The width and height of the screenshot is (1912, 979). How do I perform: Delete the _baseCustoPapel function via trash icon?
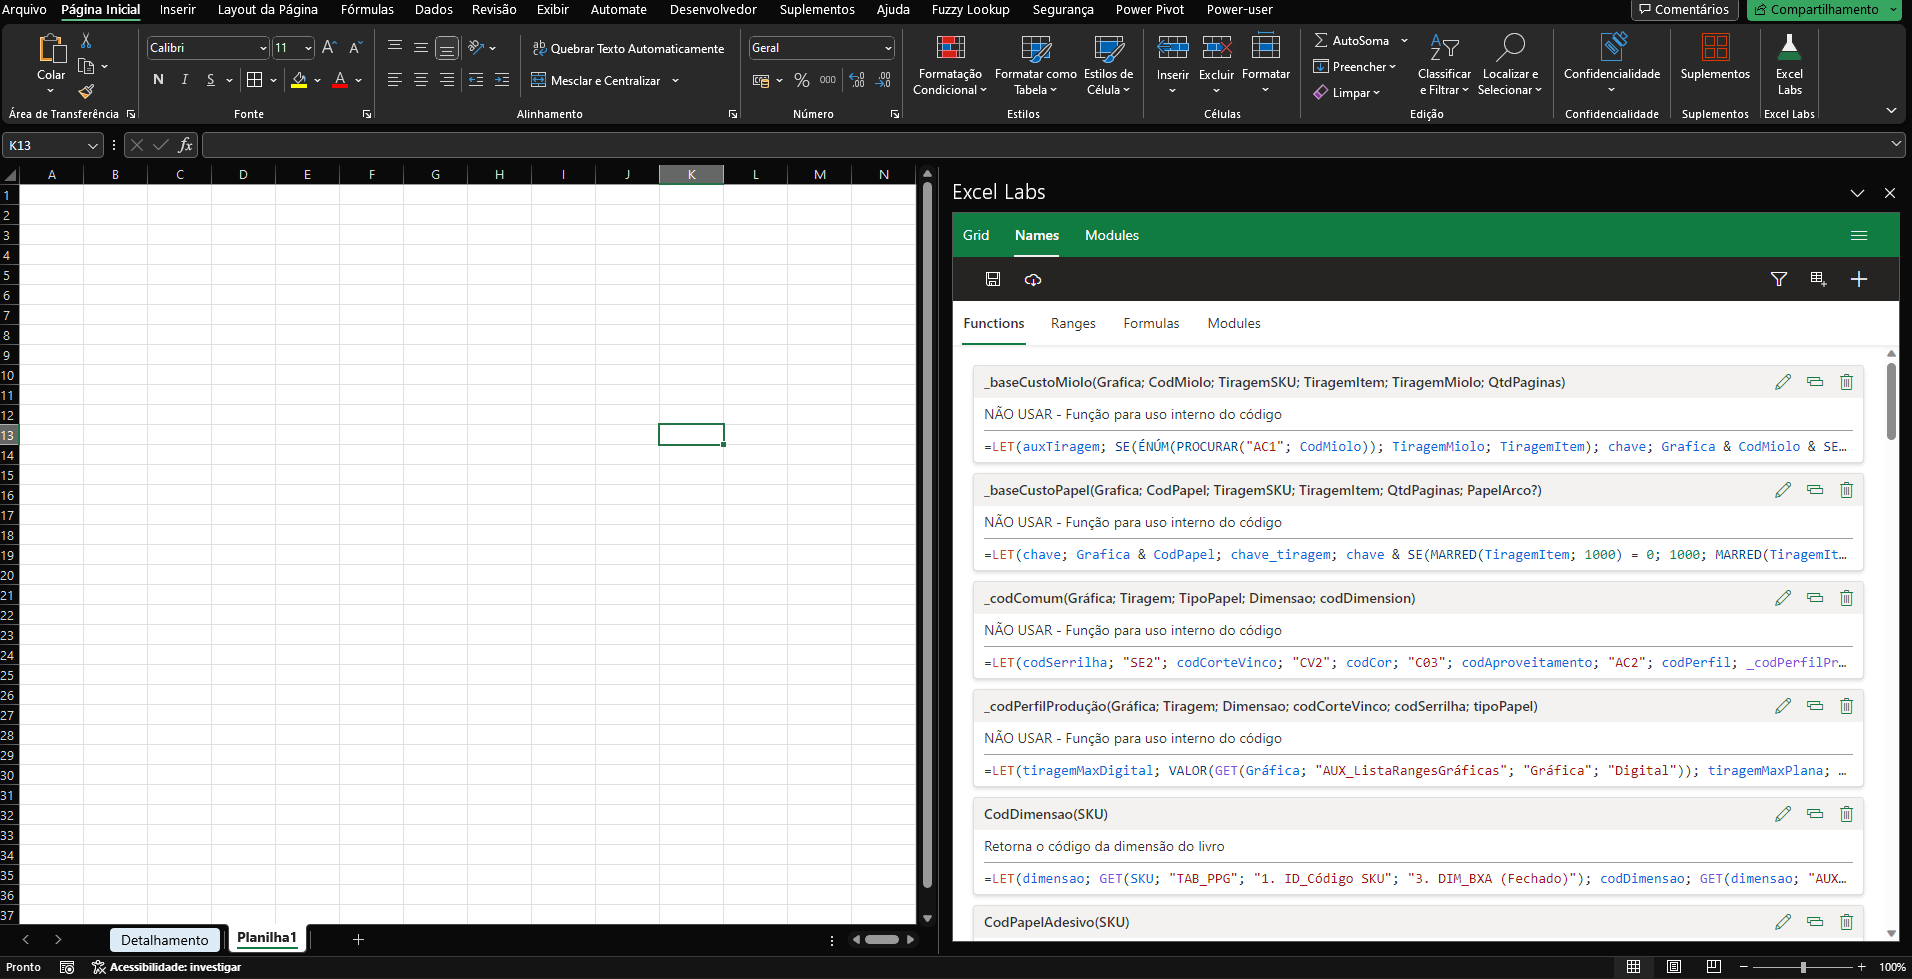click(x=1847, y=490)
